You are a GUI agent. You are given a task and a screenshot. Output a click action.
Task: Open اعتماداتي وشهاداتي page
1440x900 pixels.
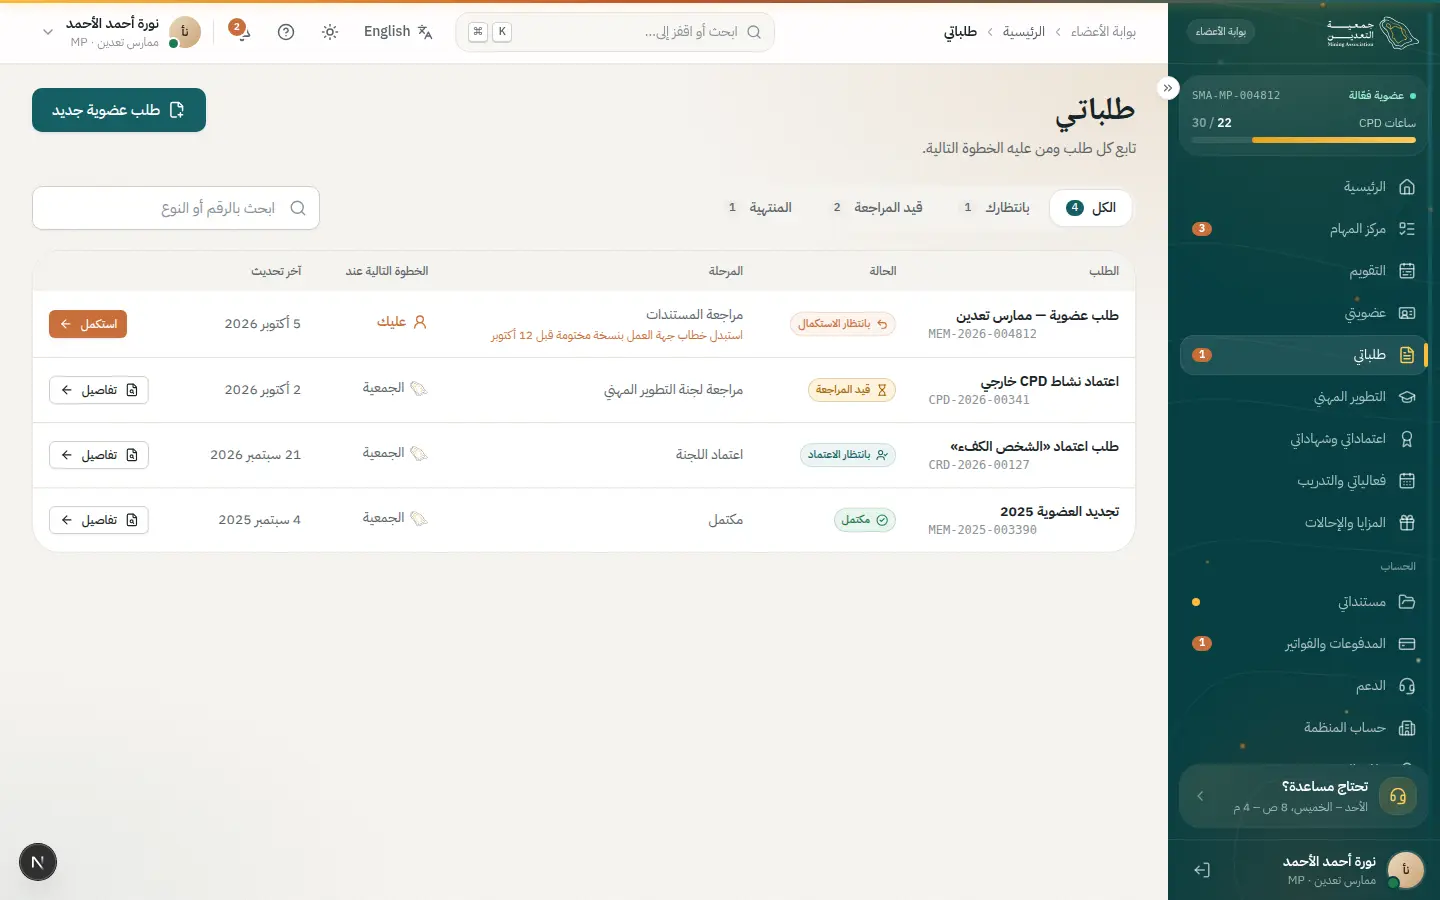(1304, 439)
